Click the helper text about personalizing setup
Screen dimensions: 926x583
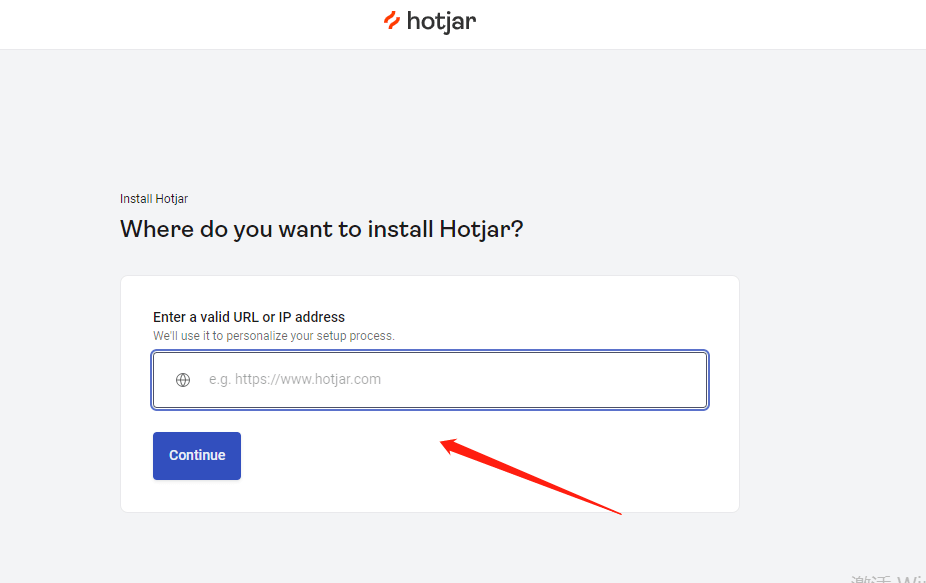(x=273, y=336)
